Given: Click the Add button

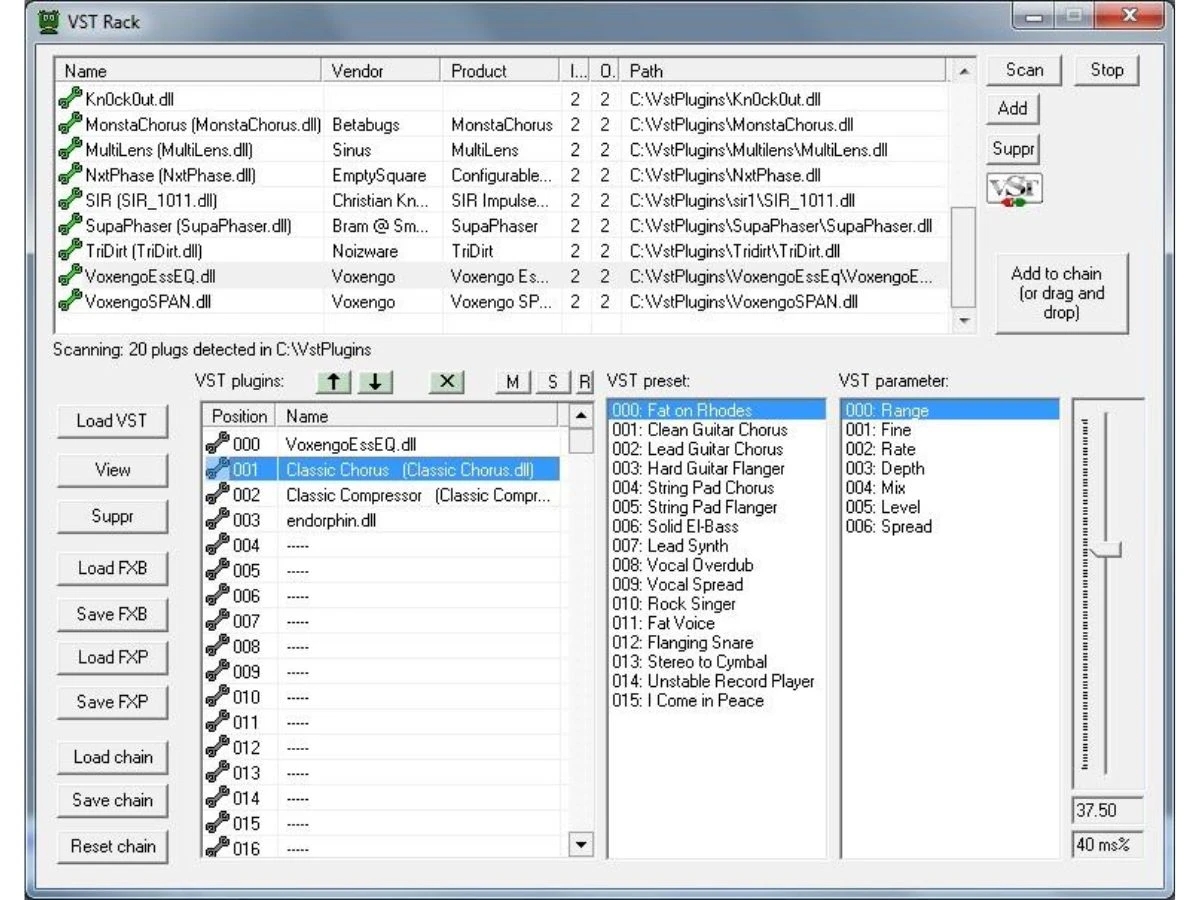Looking at the screenshot, I should (1013, 108).
